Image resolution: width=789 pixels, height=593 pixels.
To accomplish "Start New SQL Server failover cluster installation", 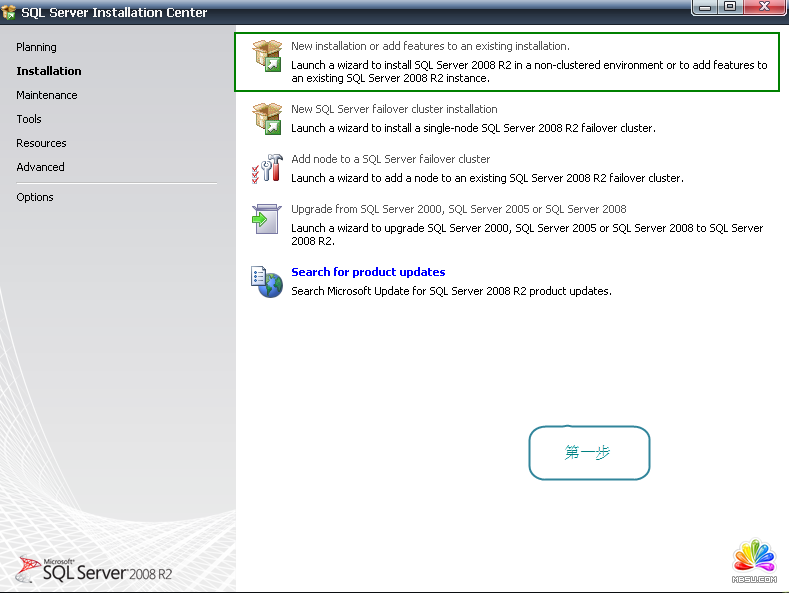I will 394,109.
